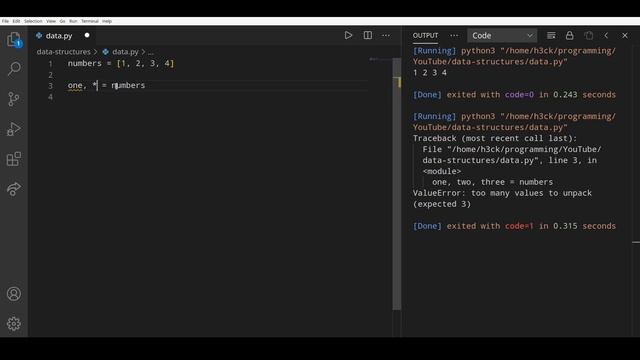
Task: Click line number 1 in gutter
Action: coord(50,64)
